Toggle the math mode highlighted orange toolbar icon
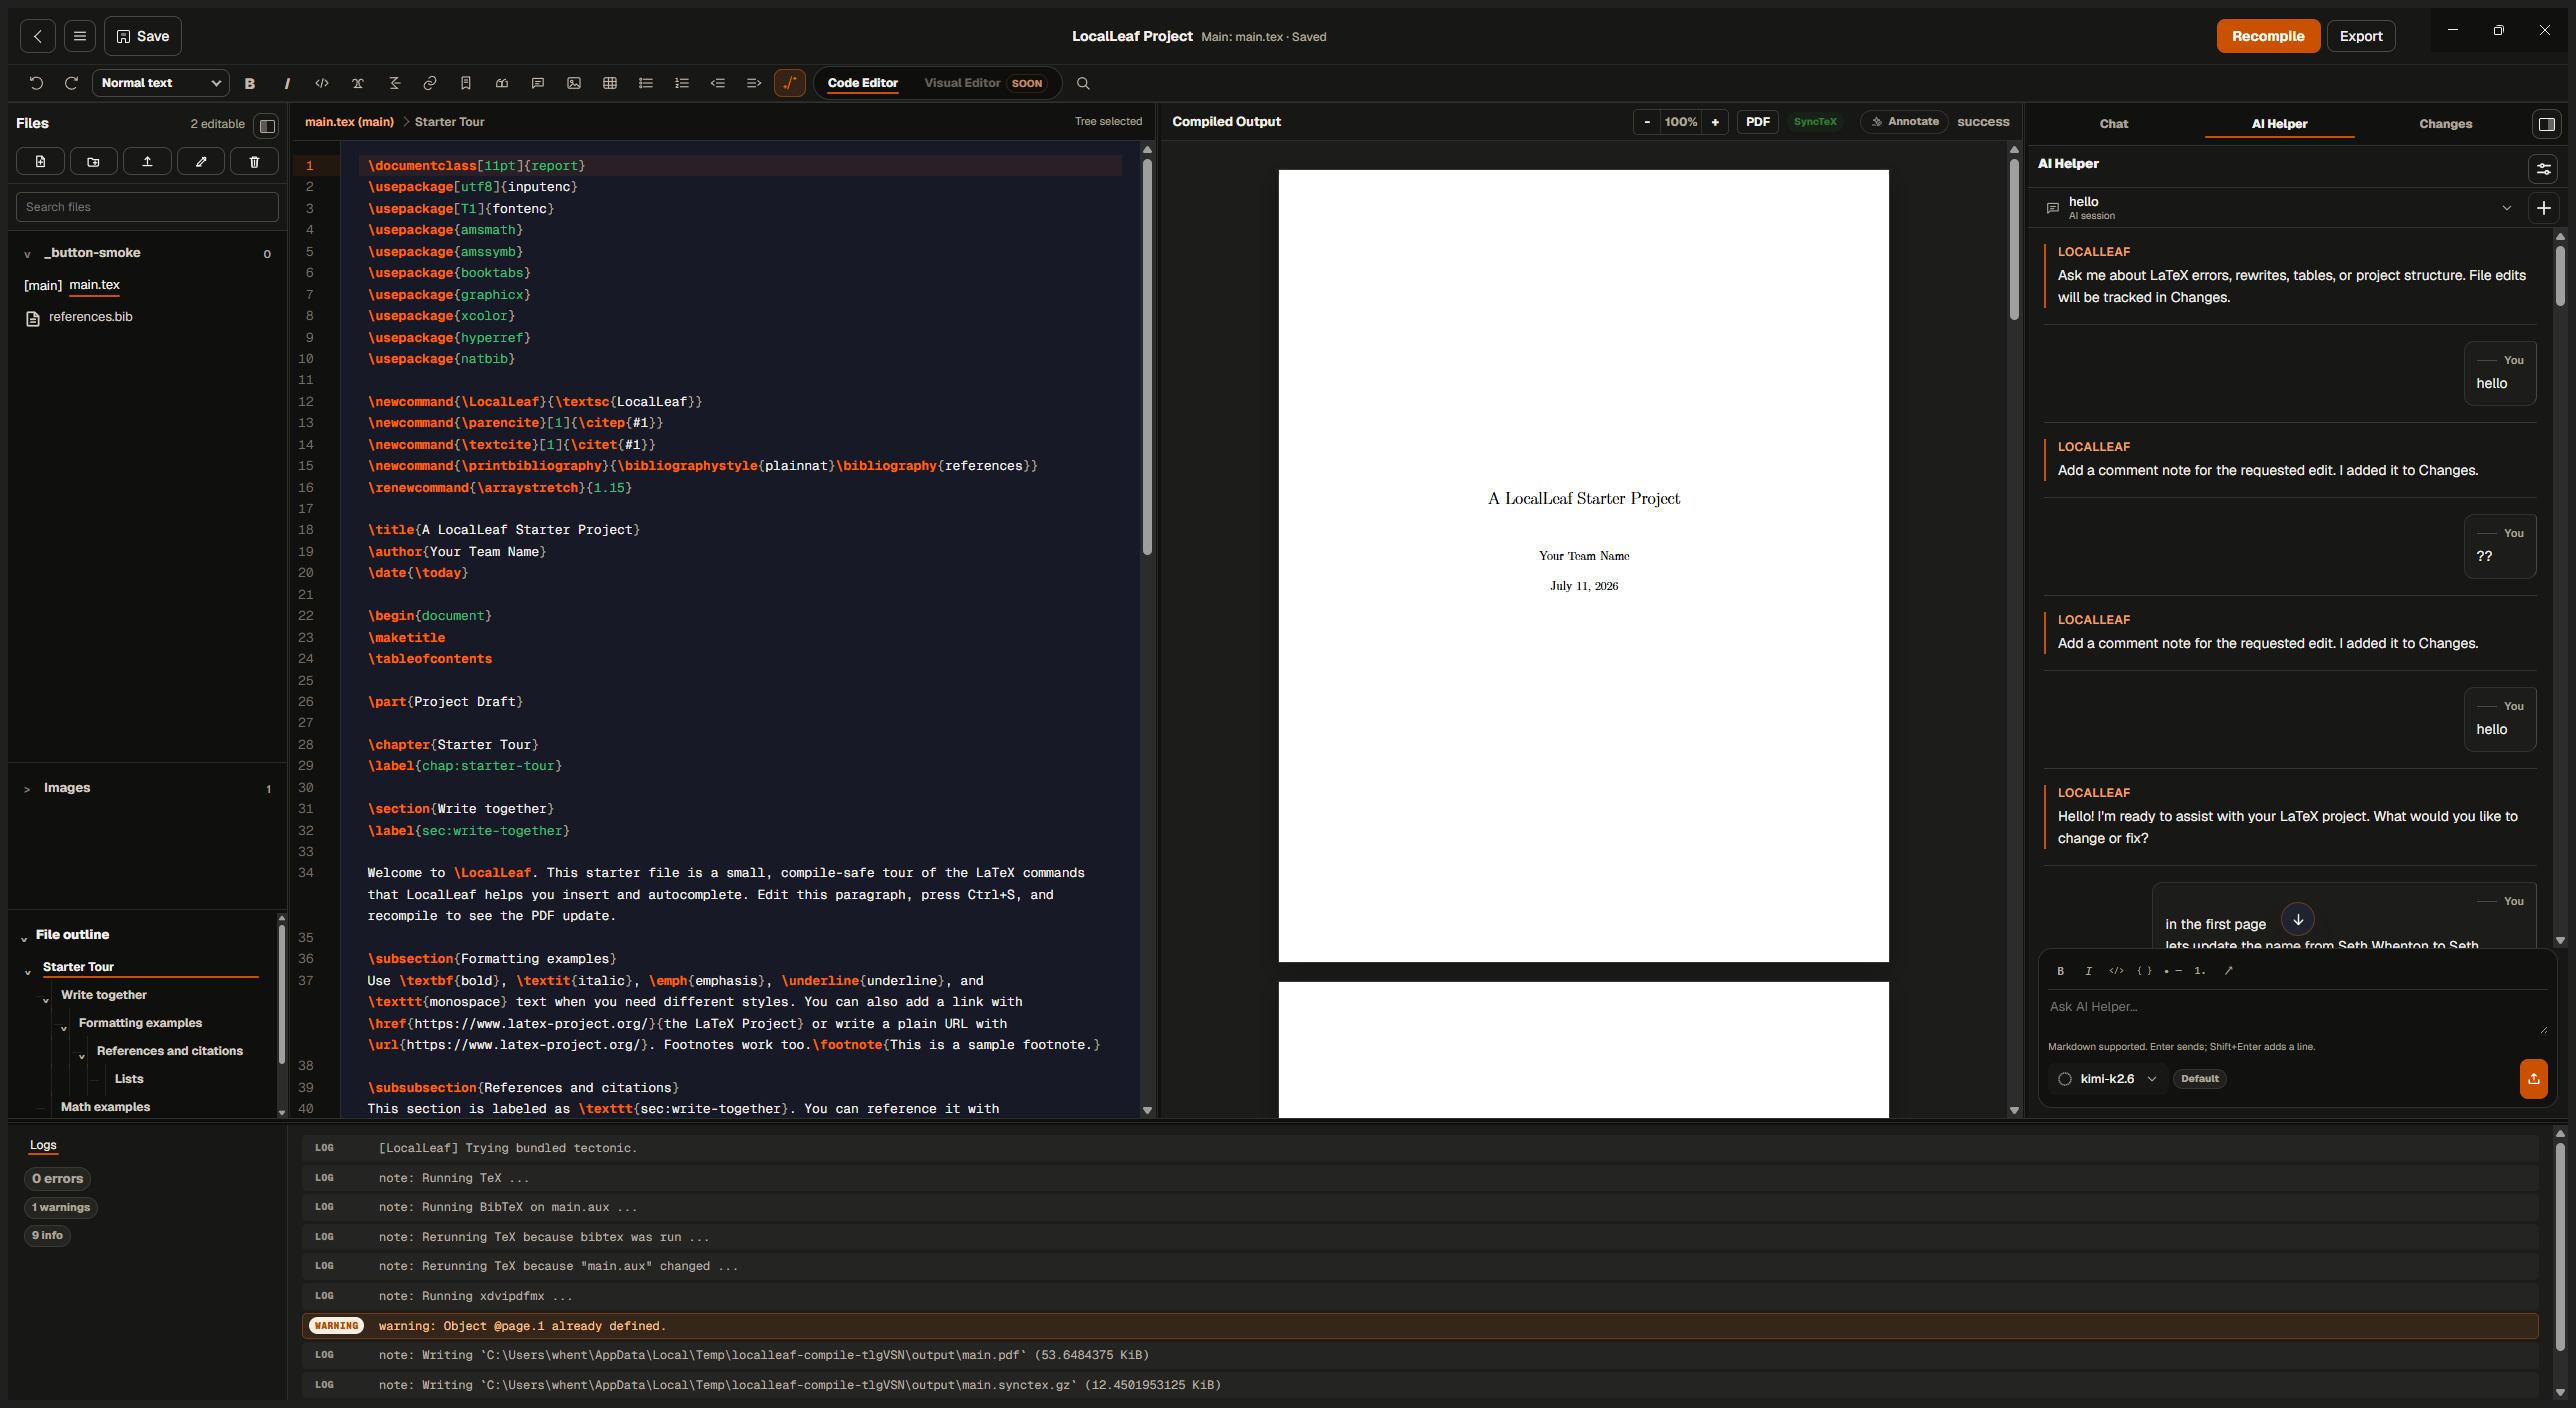 pos(790,83)
